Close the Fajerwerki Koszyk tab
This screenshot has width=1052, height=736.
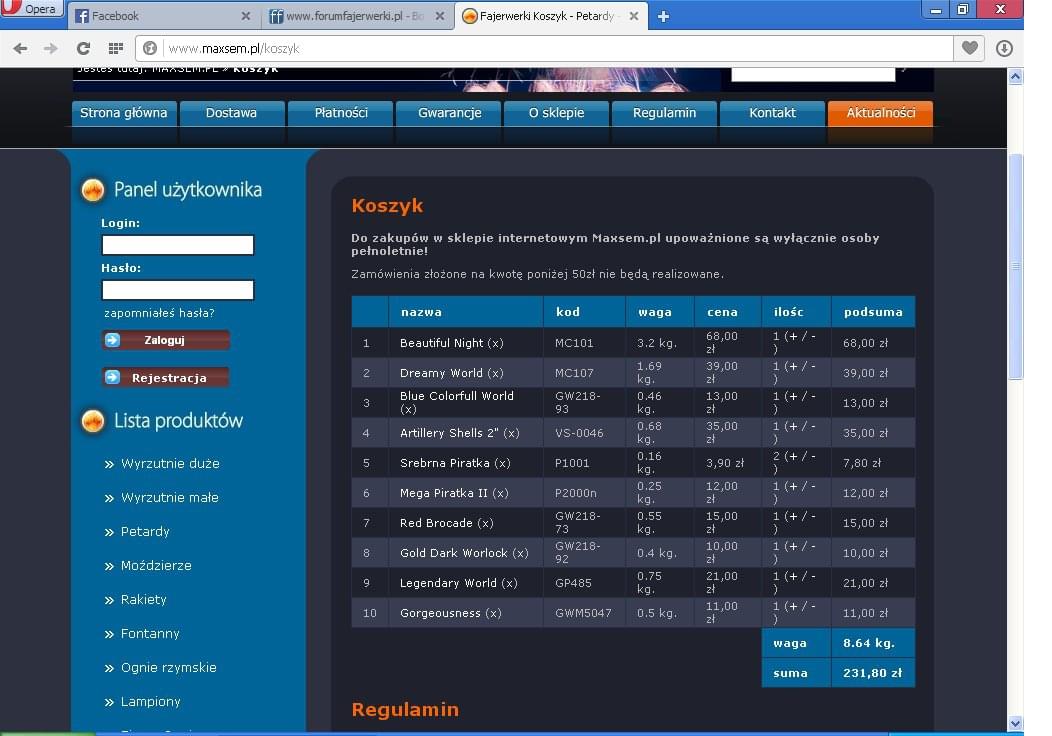pos(633,16)
